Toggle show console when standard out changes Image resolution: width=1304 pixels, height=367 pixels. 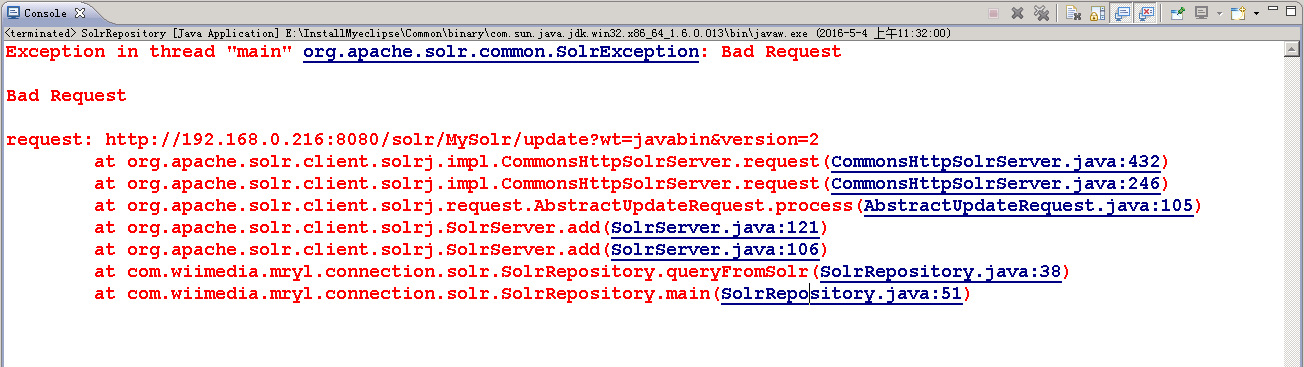(1121, 13)
